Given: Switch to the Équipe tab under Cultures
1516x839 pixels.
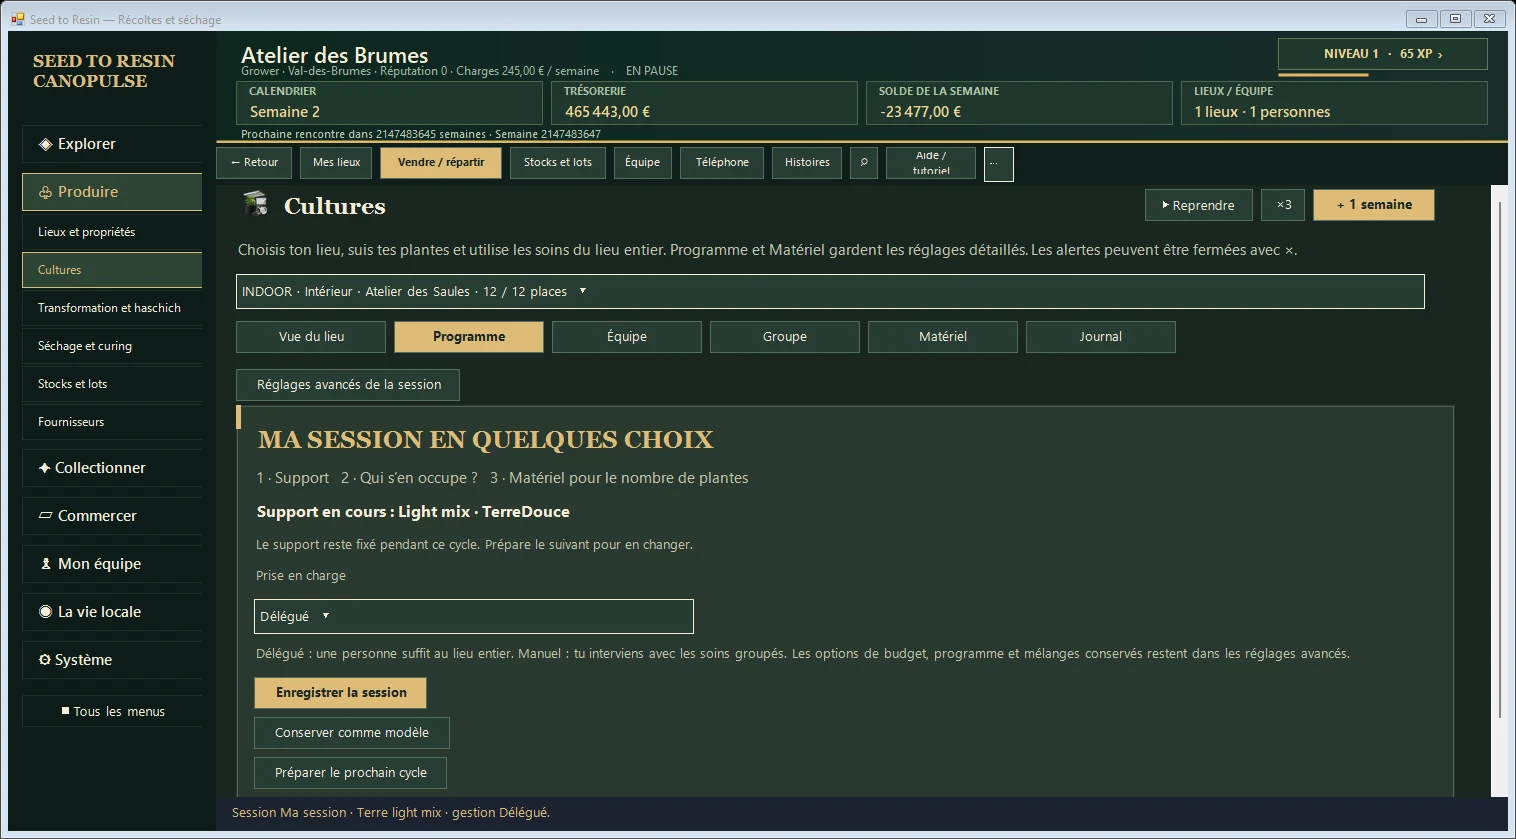Looking at the screenshot, I should pyautogui.click(x=627, y=337).
